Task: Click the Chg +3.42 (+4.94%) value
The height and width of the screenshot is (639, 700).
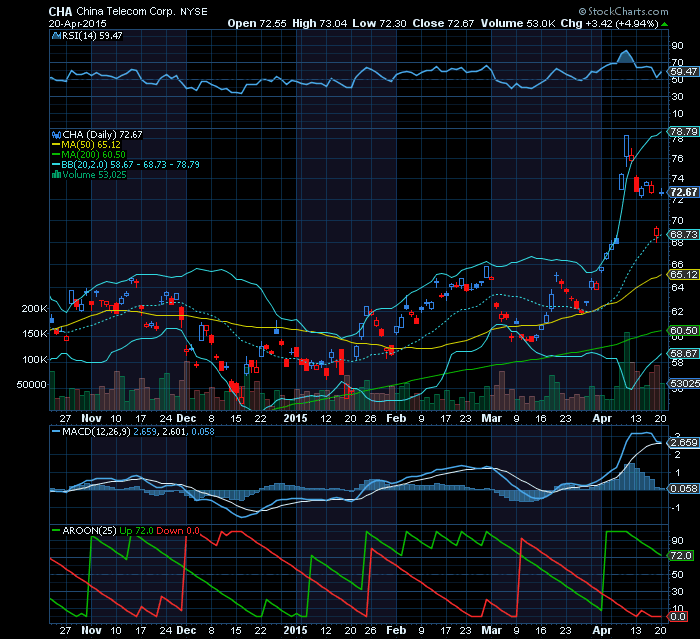Action: (x=609, y=24)
